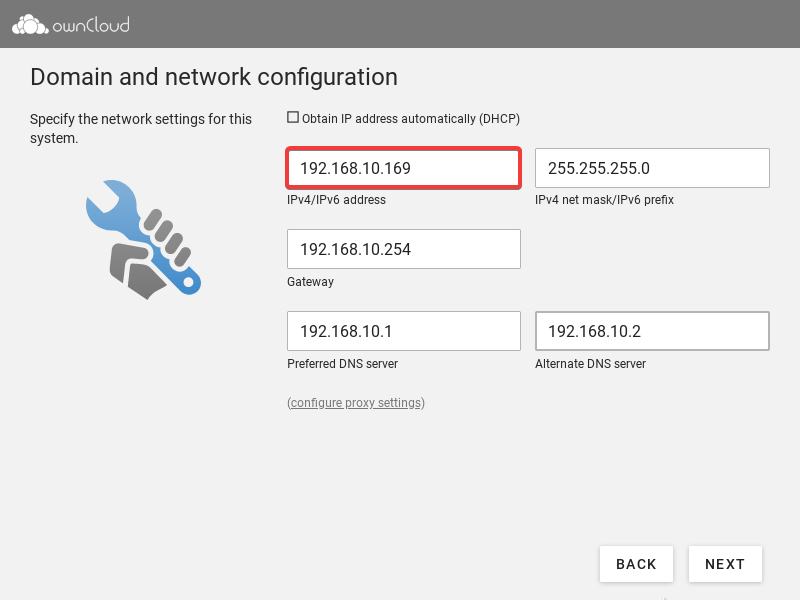This screenshot has width=800, height=600.
Task: Click the wrench and pen illustration
Action: point(143,239)
